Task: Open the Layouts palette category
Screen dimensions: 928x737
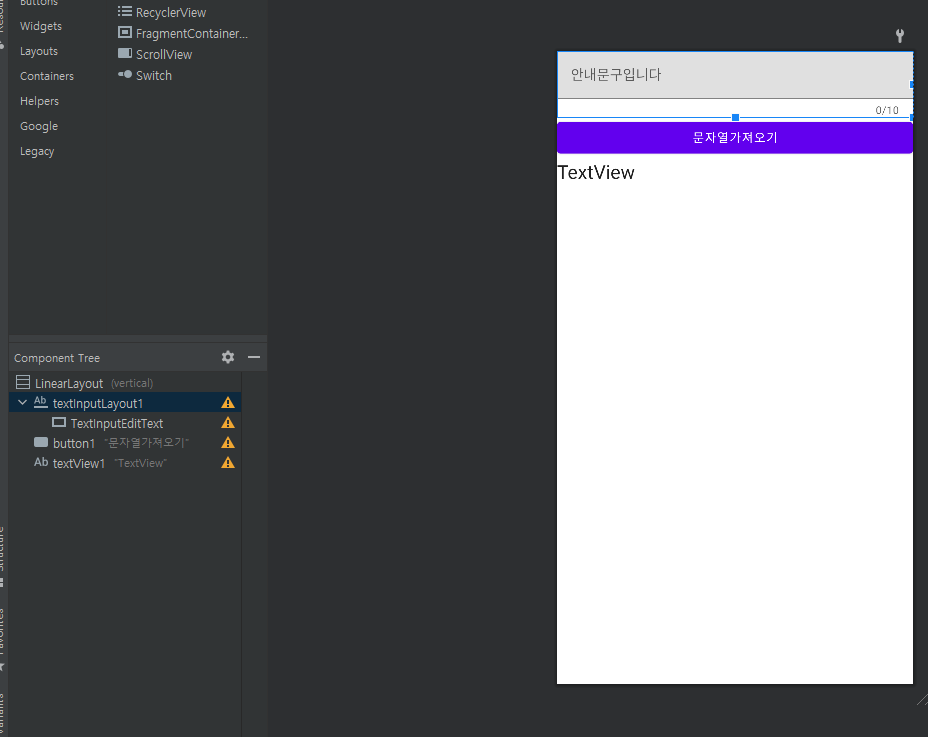Action: [39, 51]
